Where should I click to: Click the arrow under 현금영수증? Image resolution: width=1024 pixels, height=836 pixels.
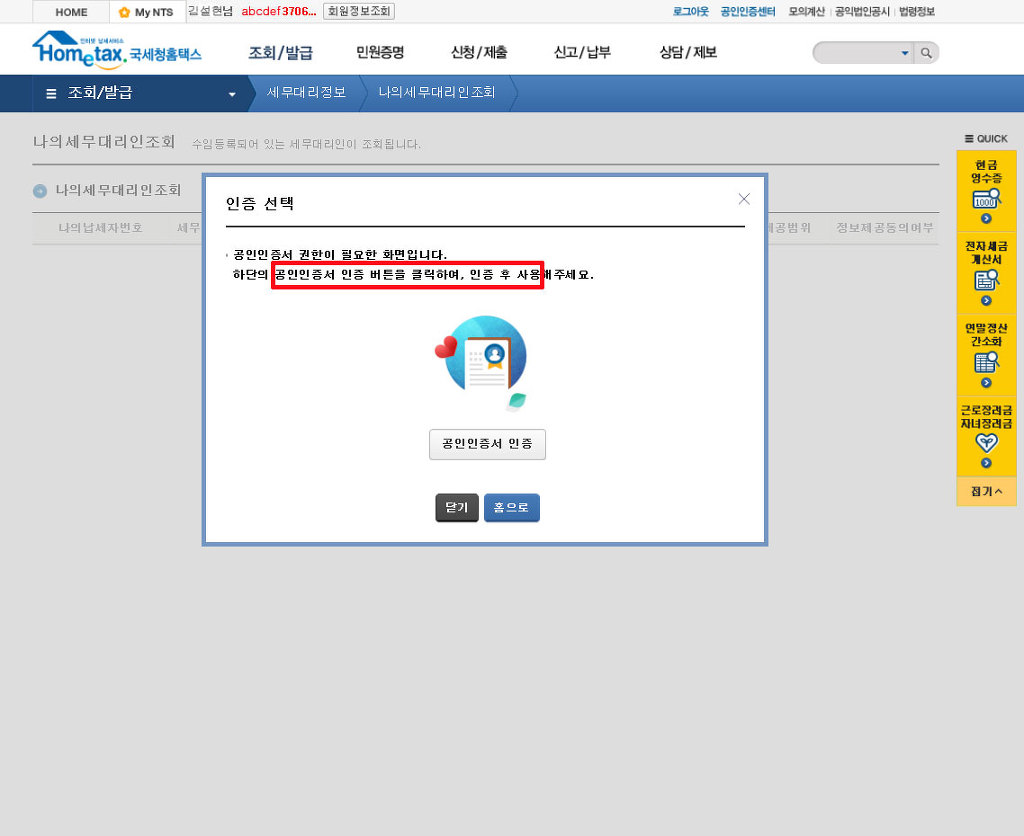(986, 218)
